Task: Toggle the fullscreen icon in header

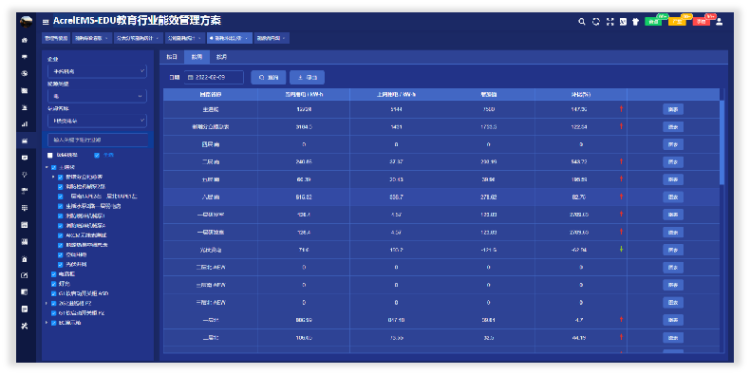Action: pos(609,22)
